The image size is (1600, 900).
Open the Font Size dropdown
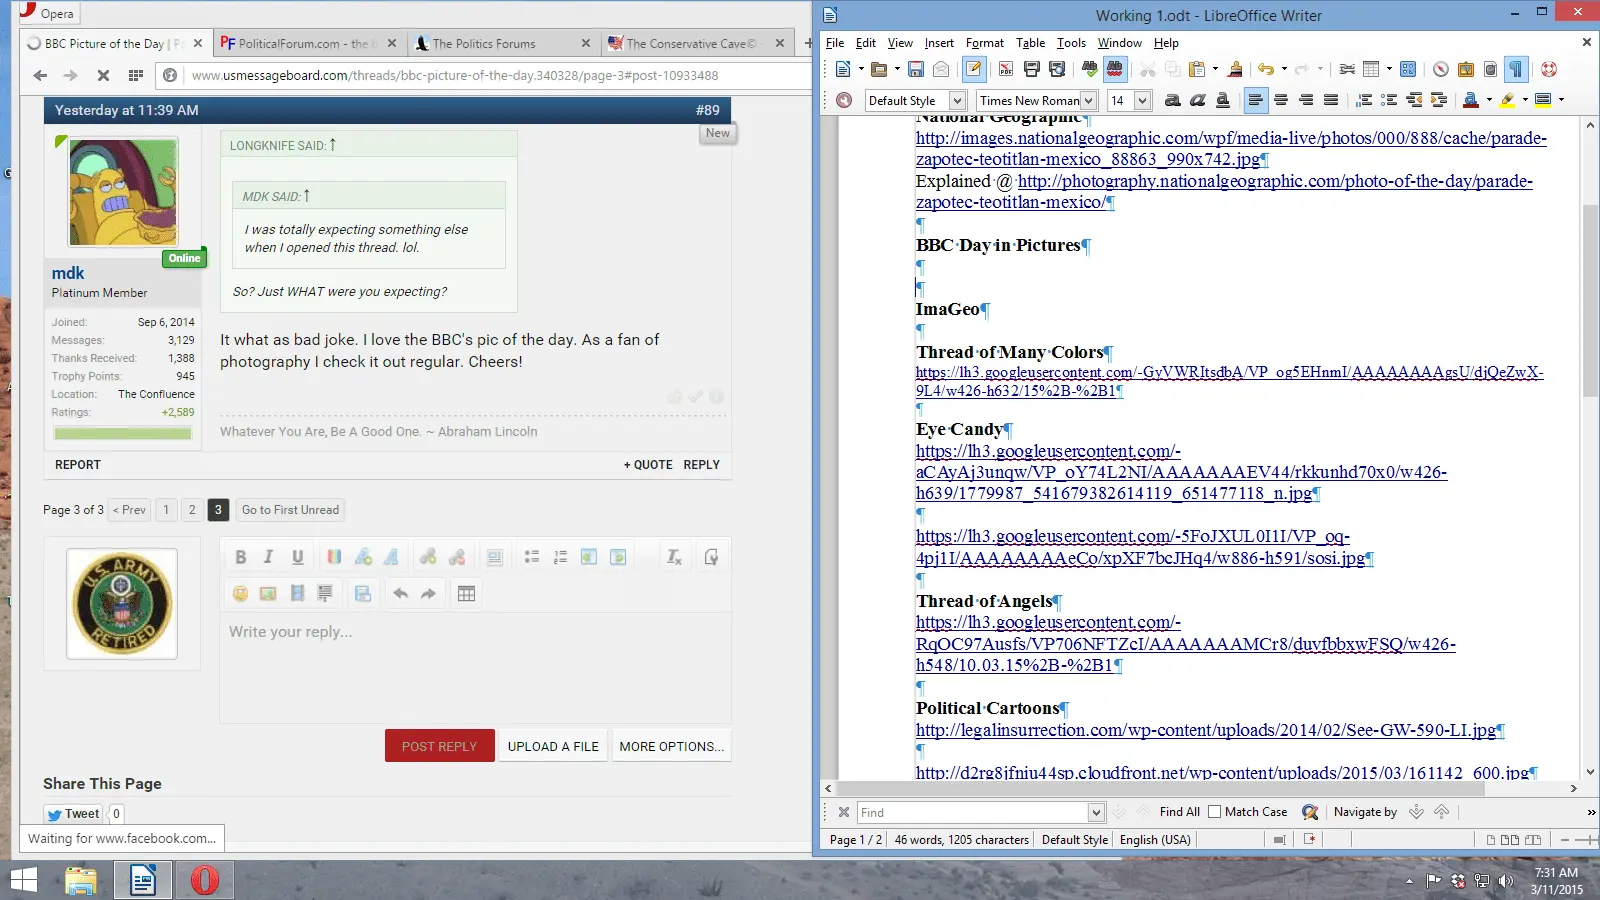click(x=1142, y=100)
